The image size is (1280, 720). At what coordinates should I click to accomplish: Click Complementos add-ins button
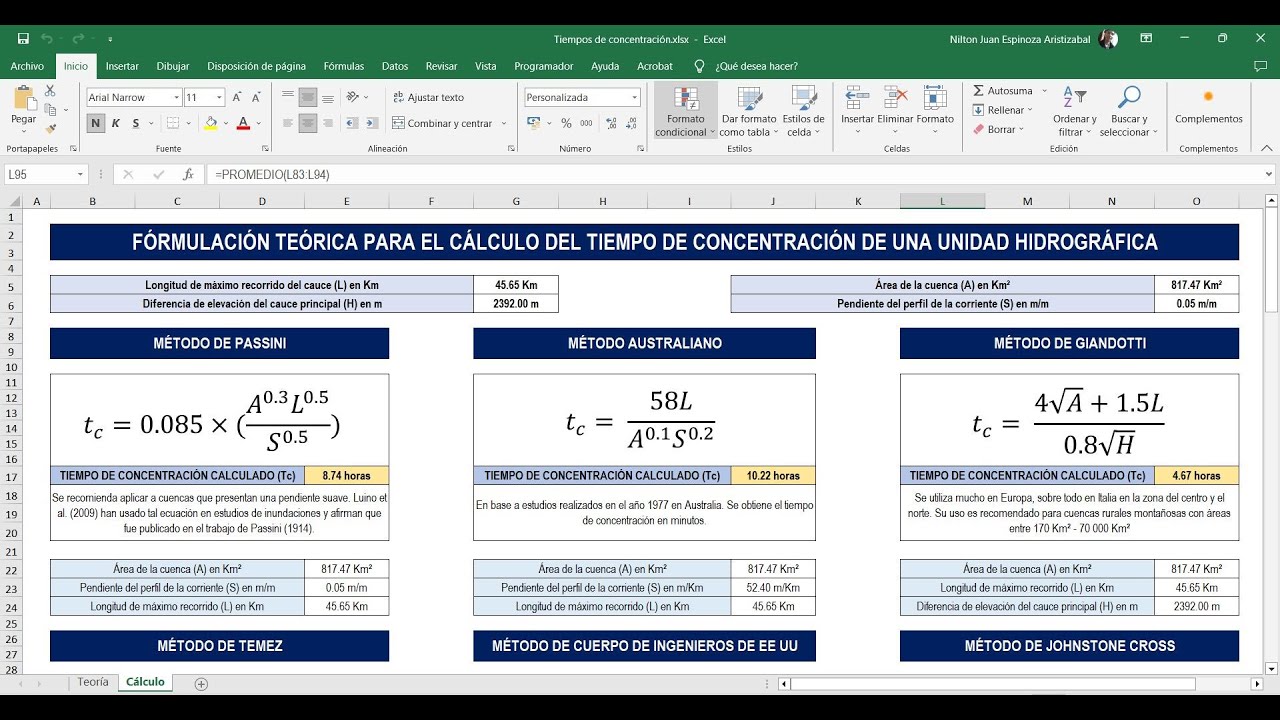[1208, 107]
